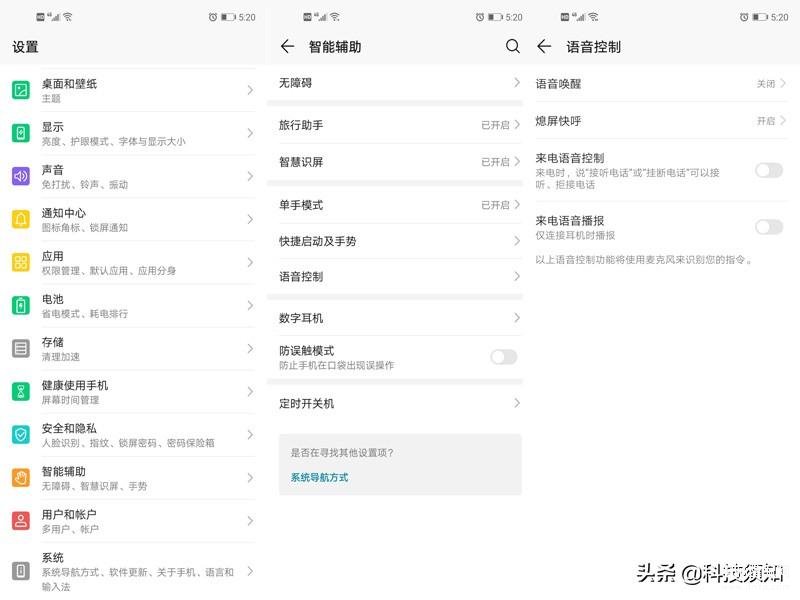Open the 快捷启动及手势 menu item
The width and height of the screenshot is (800, 600).
pyautogui.click(x=398, y=241)
